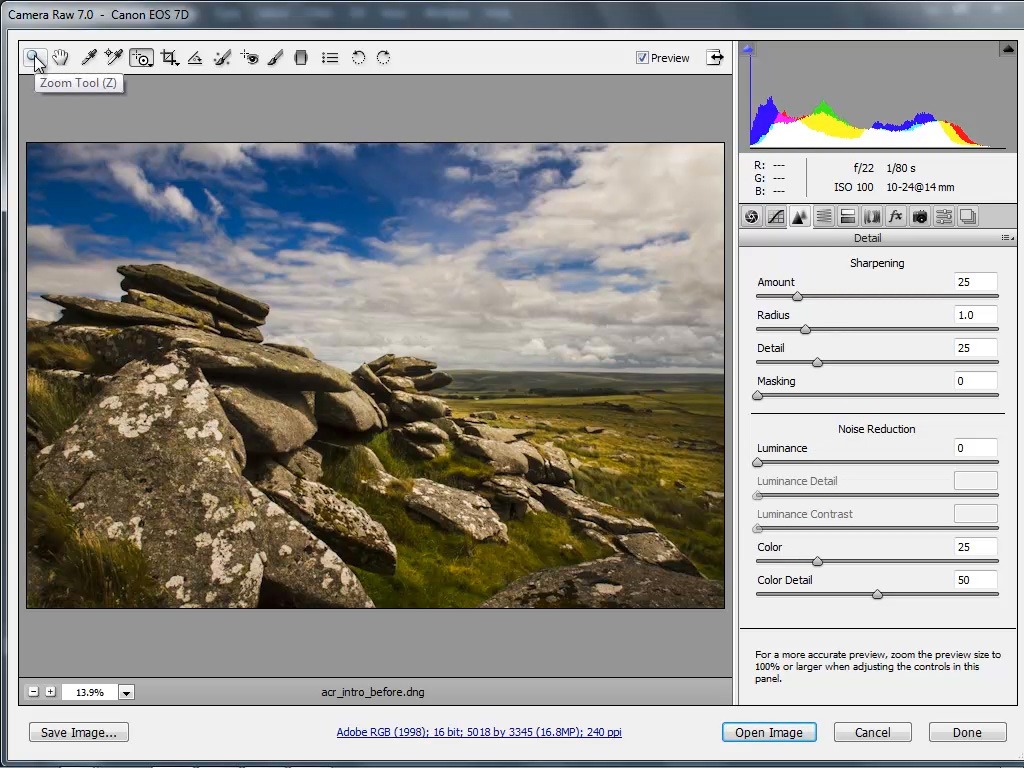
Task: Click the Sharpening Amount slider handle
Action: coord(797,296)
